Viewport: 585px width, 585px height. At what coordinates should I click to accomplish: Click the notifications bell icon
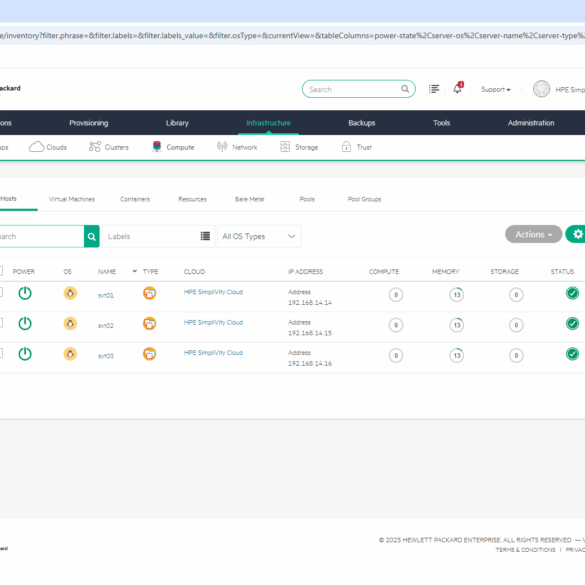coord(458,88)
